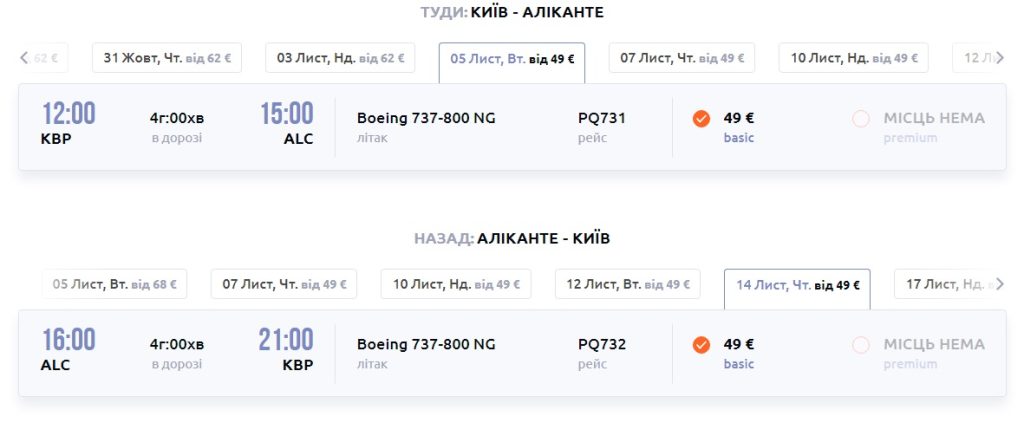Choose outbound date 05 Лист, Вт.

[511, 59]
